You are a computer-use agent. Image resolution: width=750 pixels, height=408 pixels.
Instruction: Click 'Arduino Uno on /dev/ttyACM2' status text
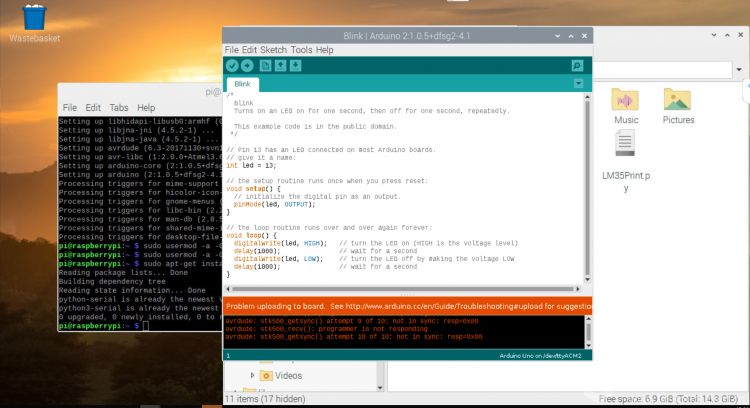540,356
